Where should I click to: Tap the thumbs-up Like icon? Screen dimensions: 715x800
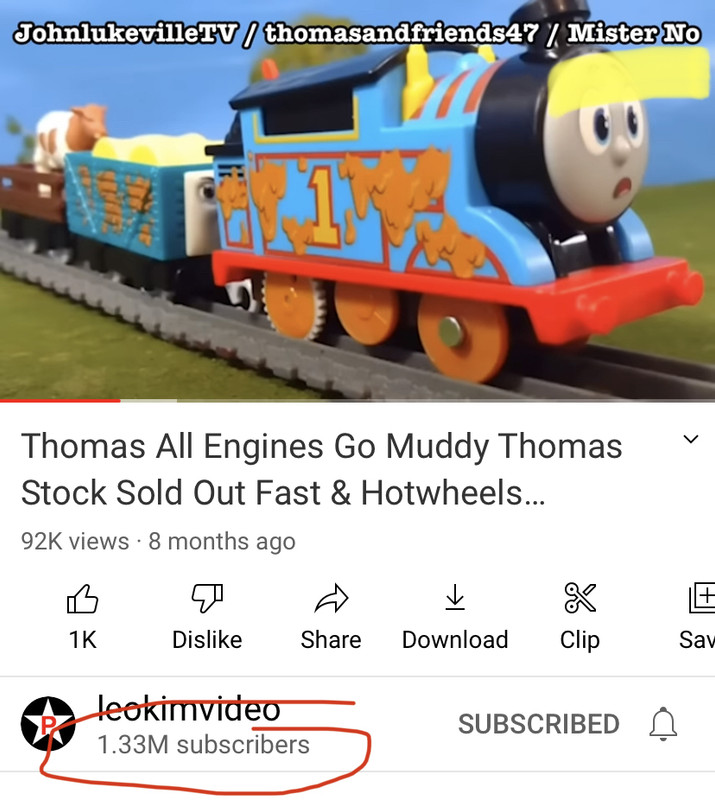(x=82, y=598)
